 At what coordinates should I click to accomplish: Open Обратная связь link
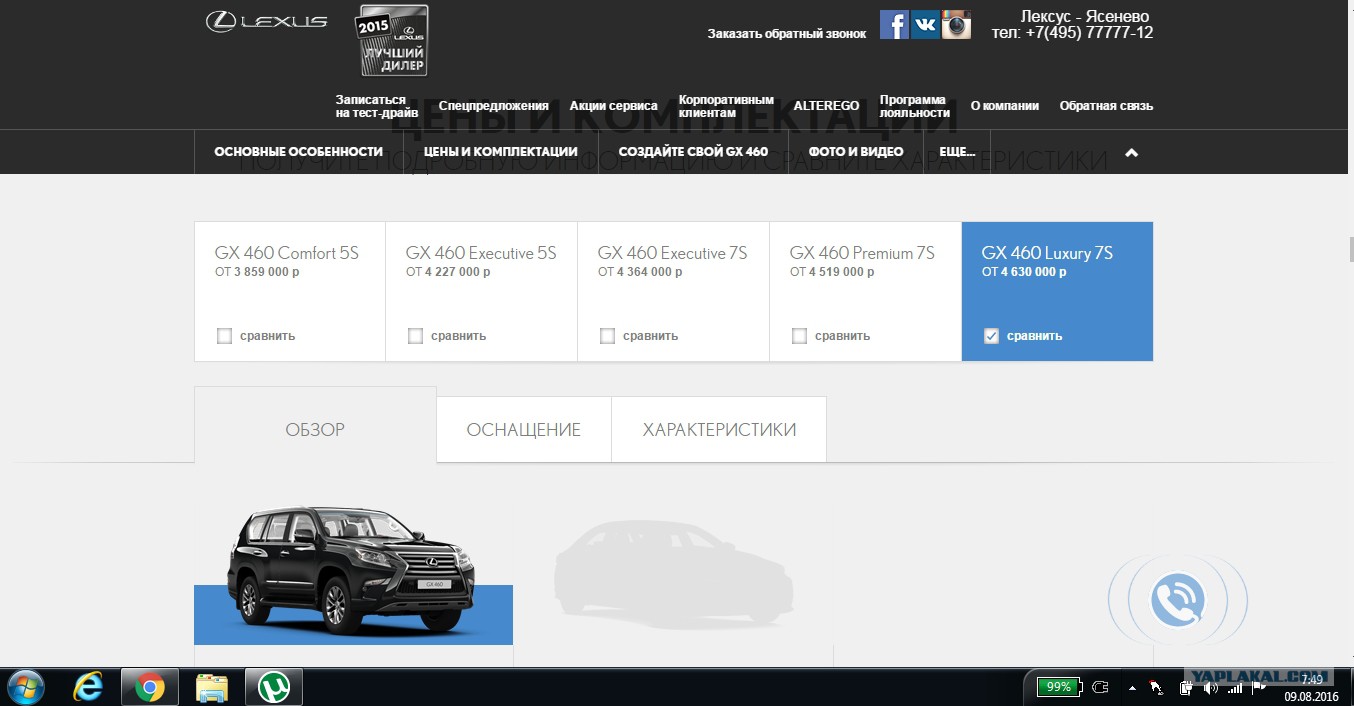pos(1106,106)
